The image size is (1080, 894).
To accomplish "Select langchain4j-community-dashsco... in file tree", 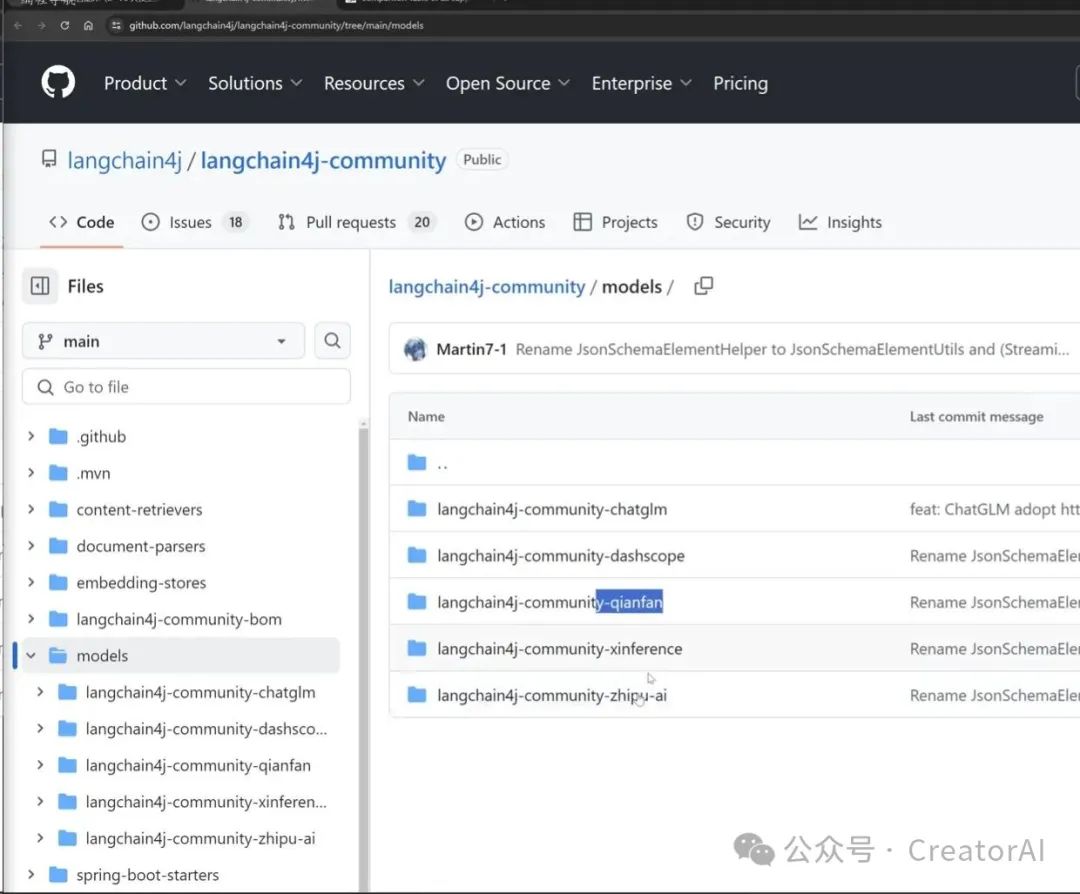I will pos(207,729).
